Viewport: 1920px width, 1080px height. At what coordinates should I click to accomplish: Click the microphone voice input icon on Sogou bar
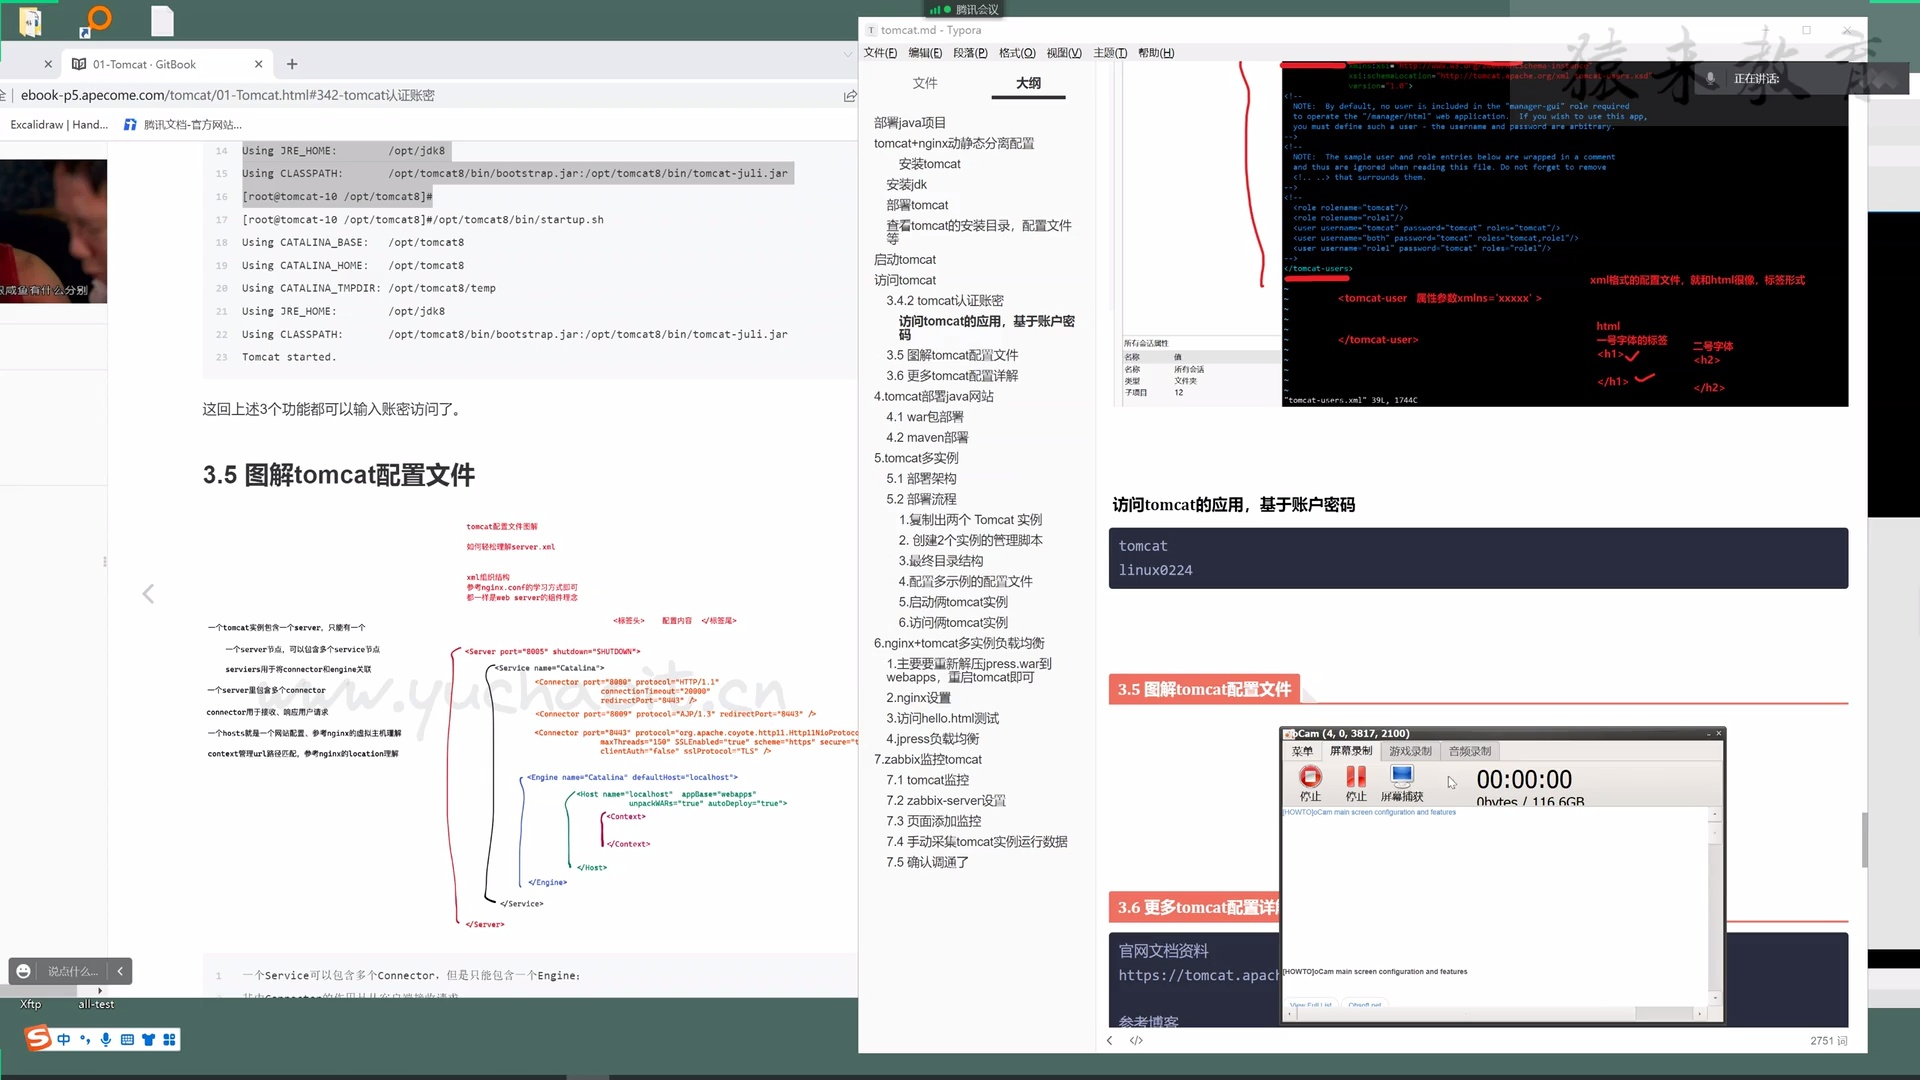tap(106, 1039)
